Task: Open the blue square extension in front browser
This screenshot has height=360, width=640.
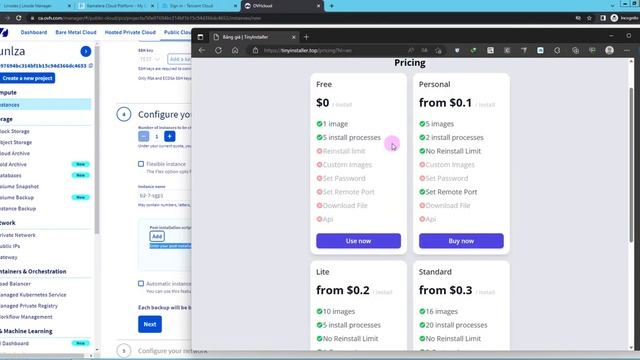Action: coord(540,50)
